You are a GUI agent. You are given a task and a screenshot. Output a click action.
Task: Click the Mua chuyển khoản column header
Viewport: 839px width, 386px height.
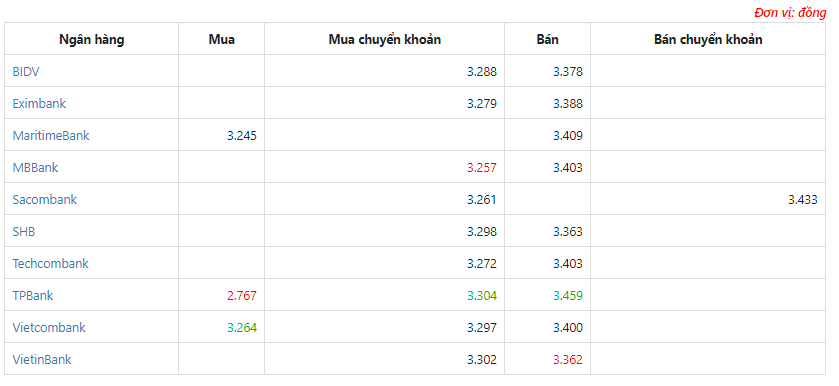click(x=385, y=40)
